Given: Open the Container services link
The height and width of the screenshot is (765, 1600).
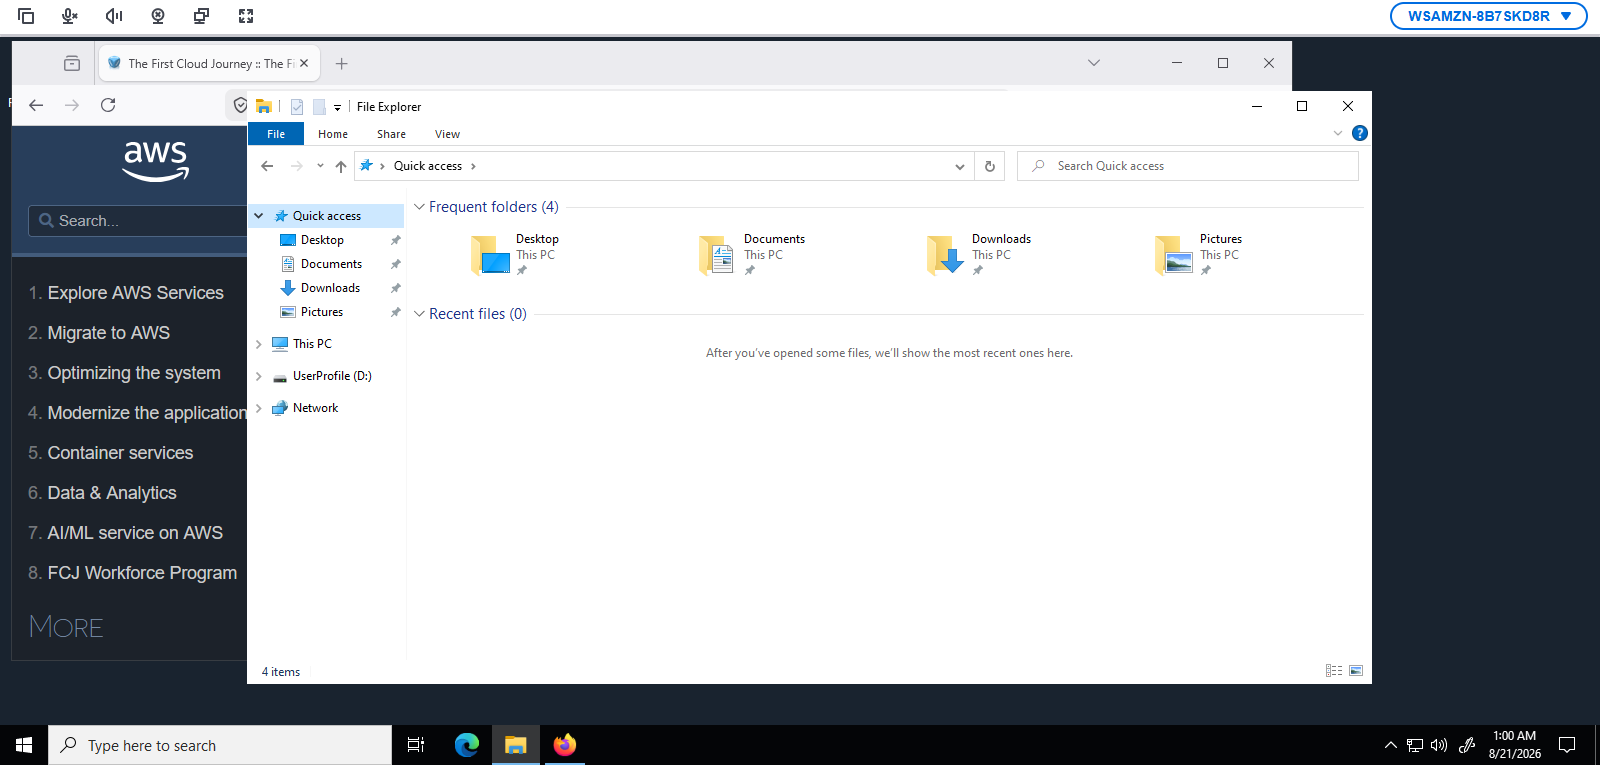Looking at the screenshot, I should [120, 453].
